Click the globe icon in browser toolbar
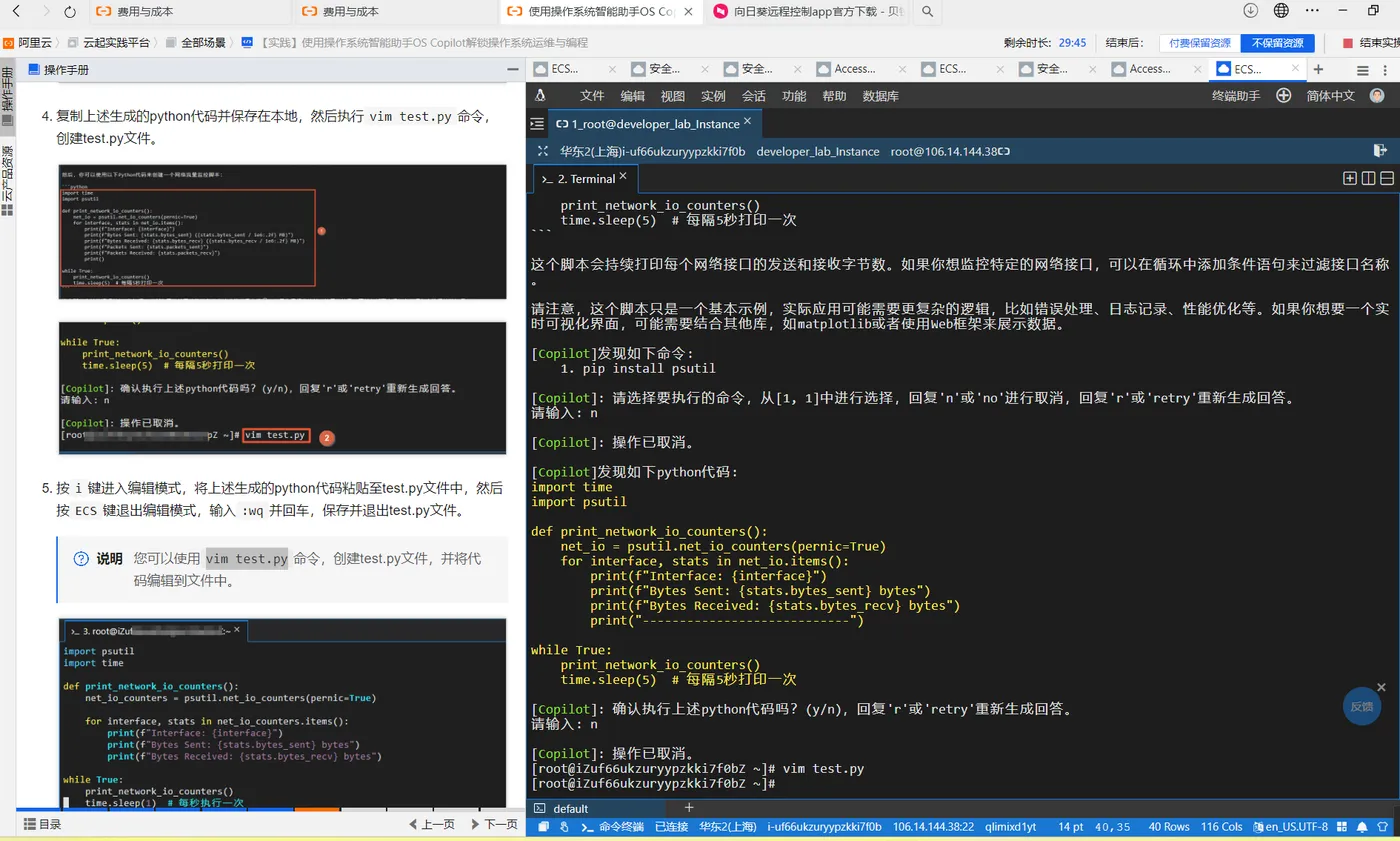Screen dimensions: 1400x841 [x=1281, y=11]
